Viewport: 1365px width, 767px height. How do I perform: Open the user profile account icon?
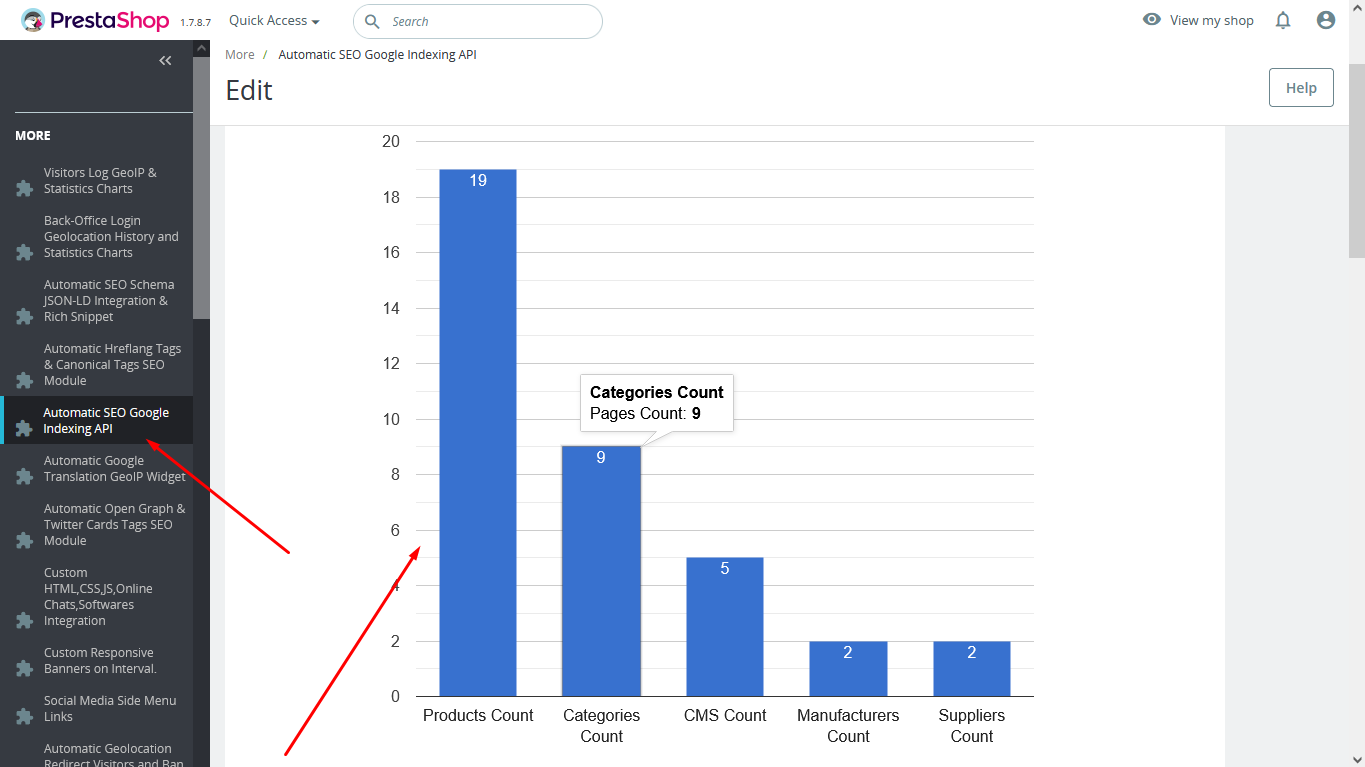tap(1326, 20)
